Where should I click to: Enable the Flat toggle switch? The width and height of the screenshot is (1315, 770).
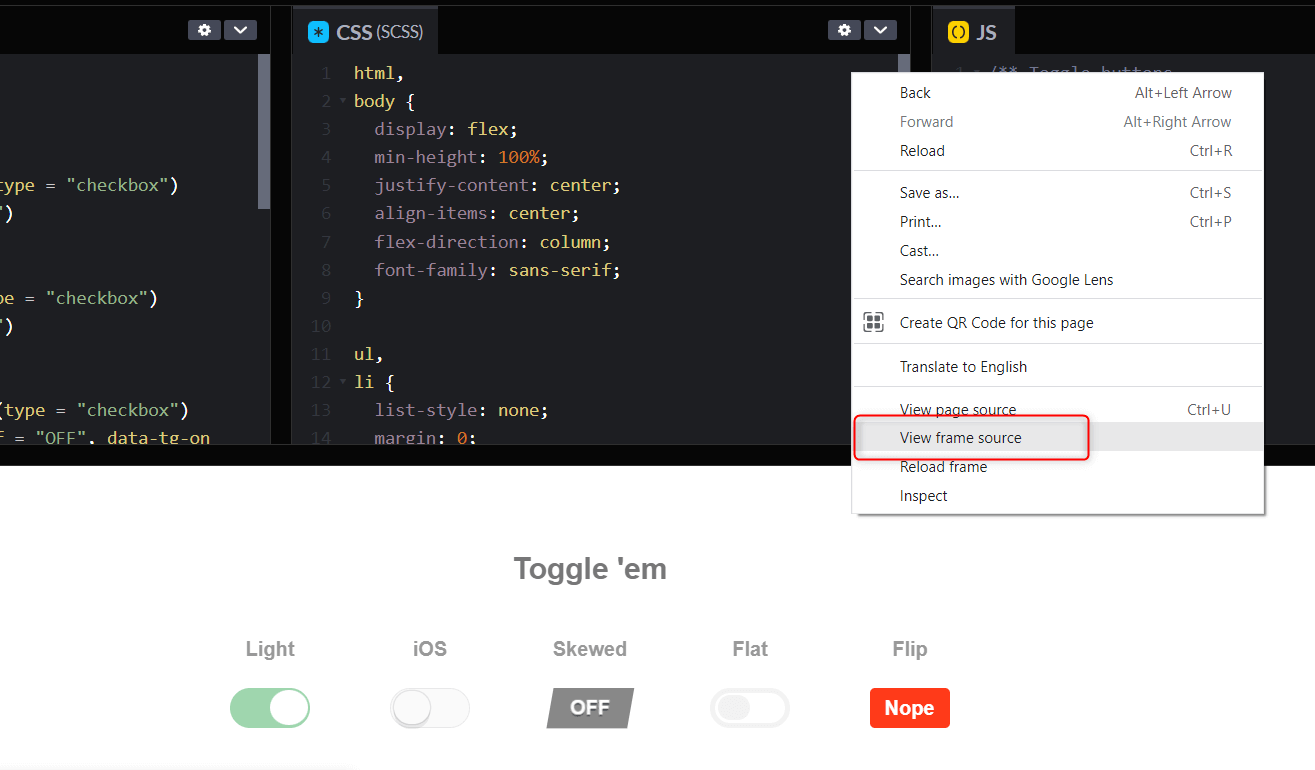[750, 708]
